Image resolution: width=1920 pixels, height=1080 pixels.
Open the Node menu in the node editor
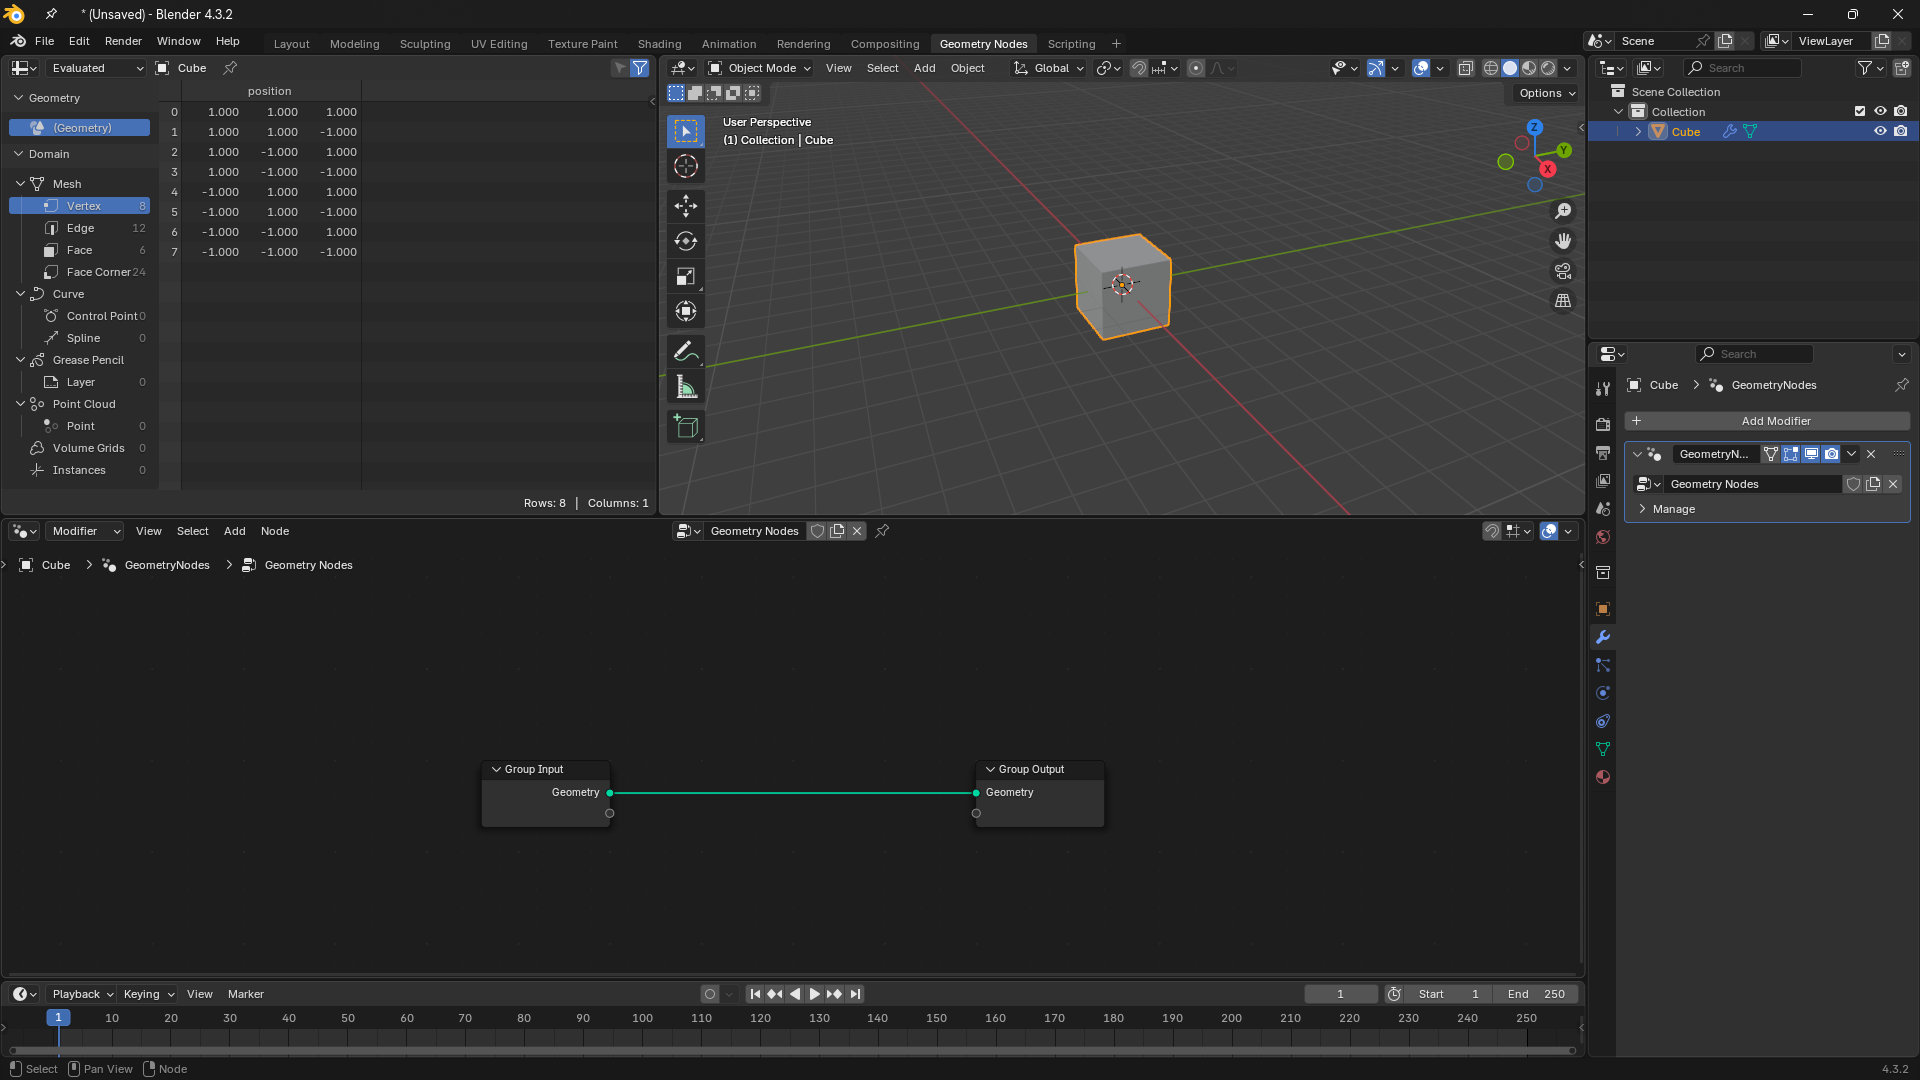[x=275, y=531]
